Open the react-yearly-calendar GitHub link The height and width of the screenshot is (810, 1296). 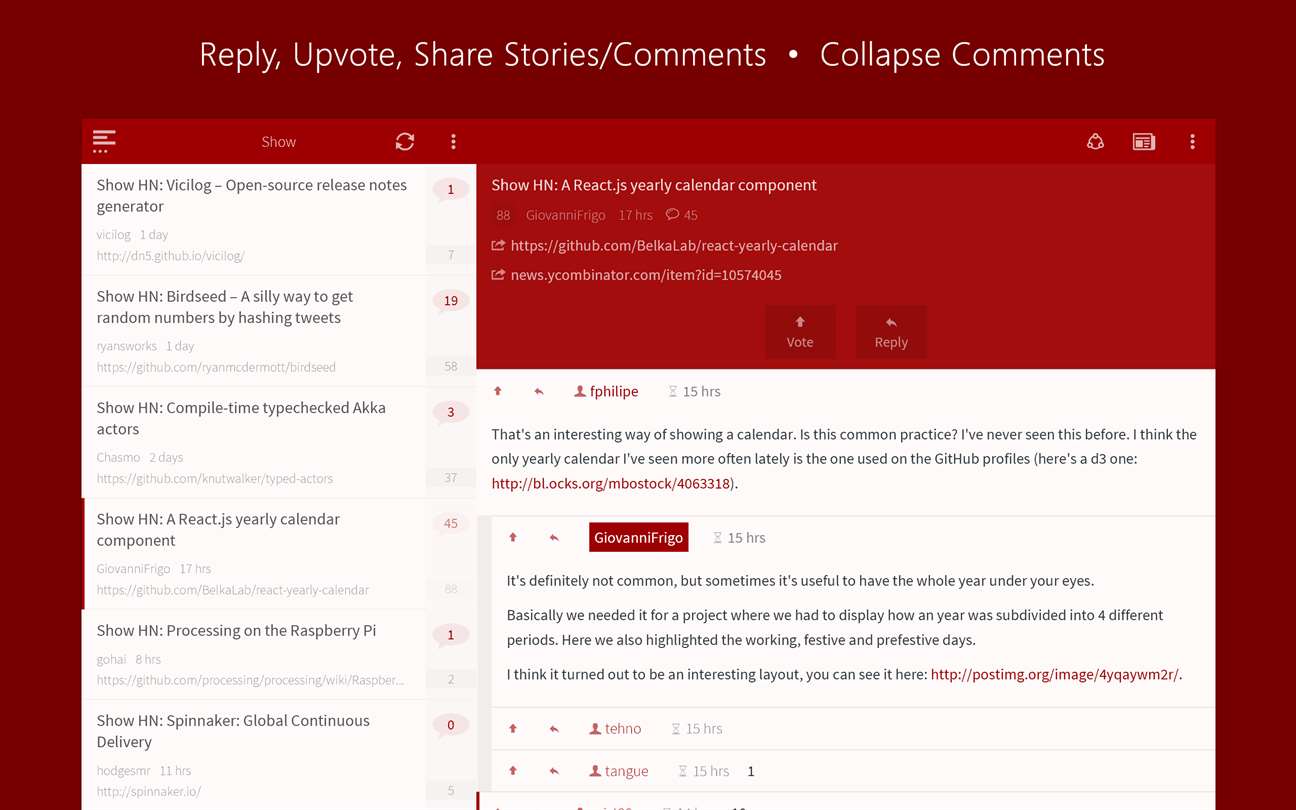pos(673,245)
